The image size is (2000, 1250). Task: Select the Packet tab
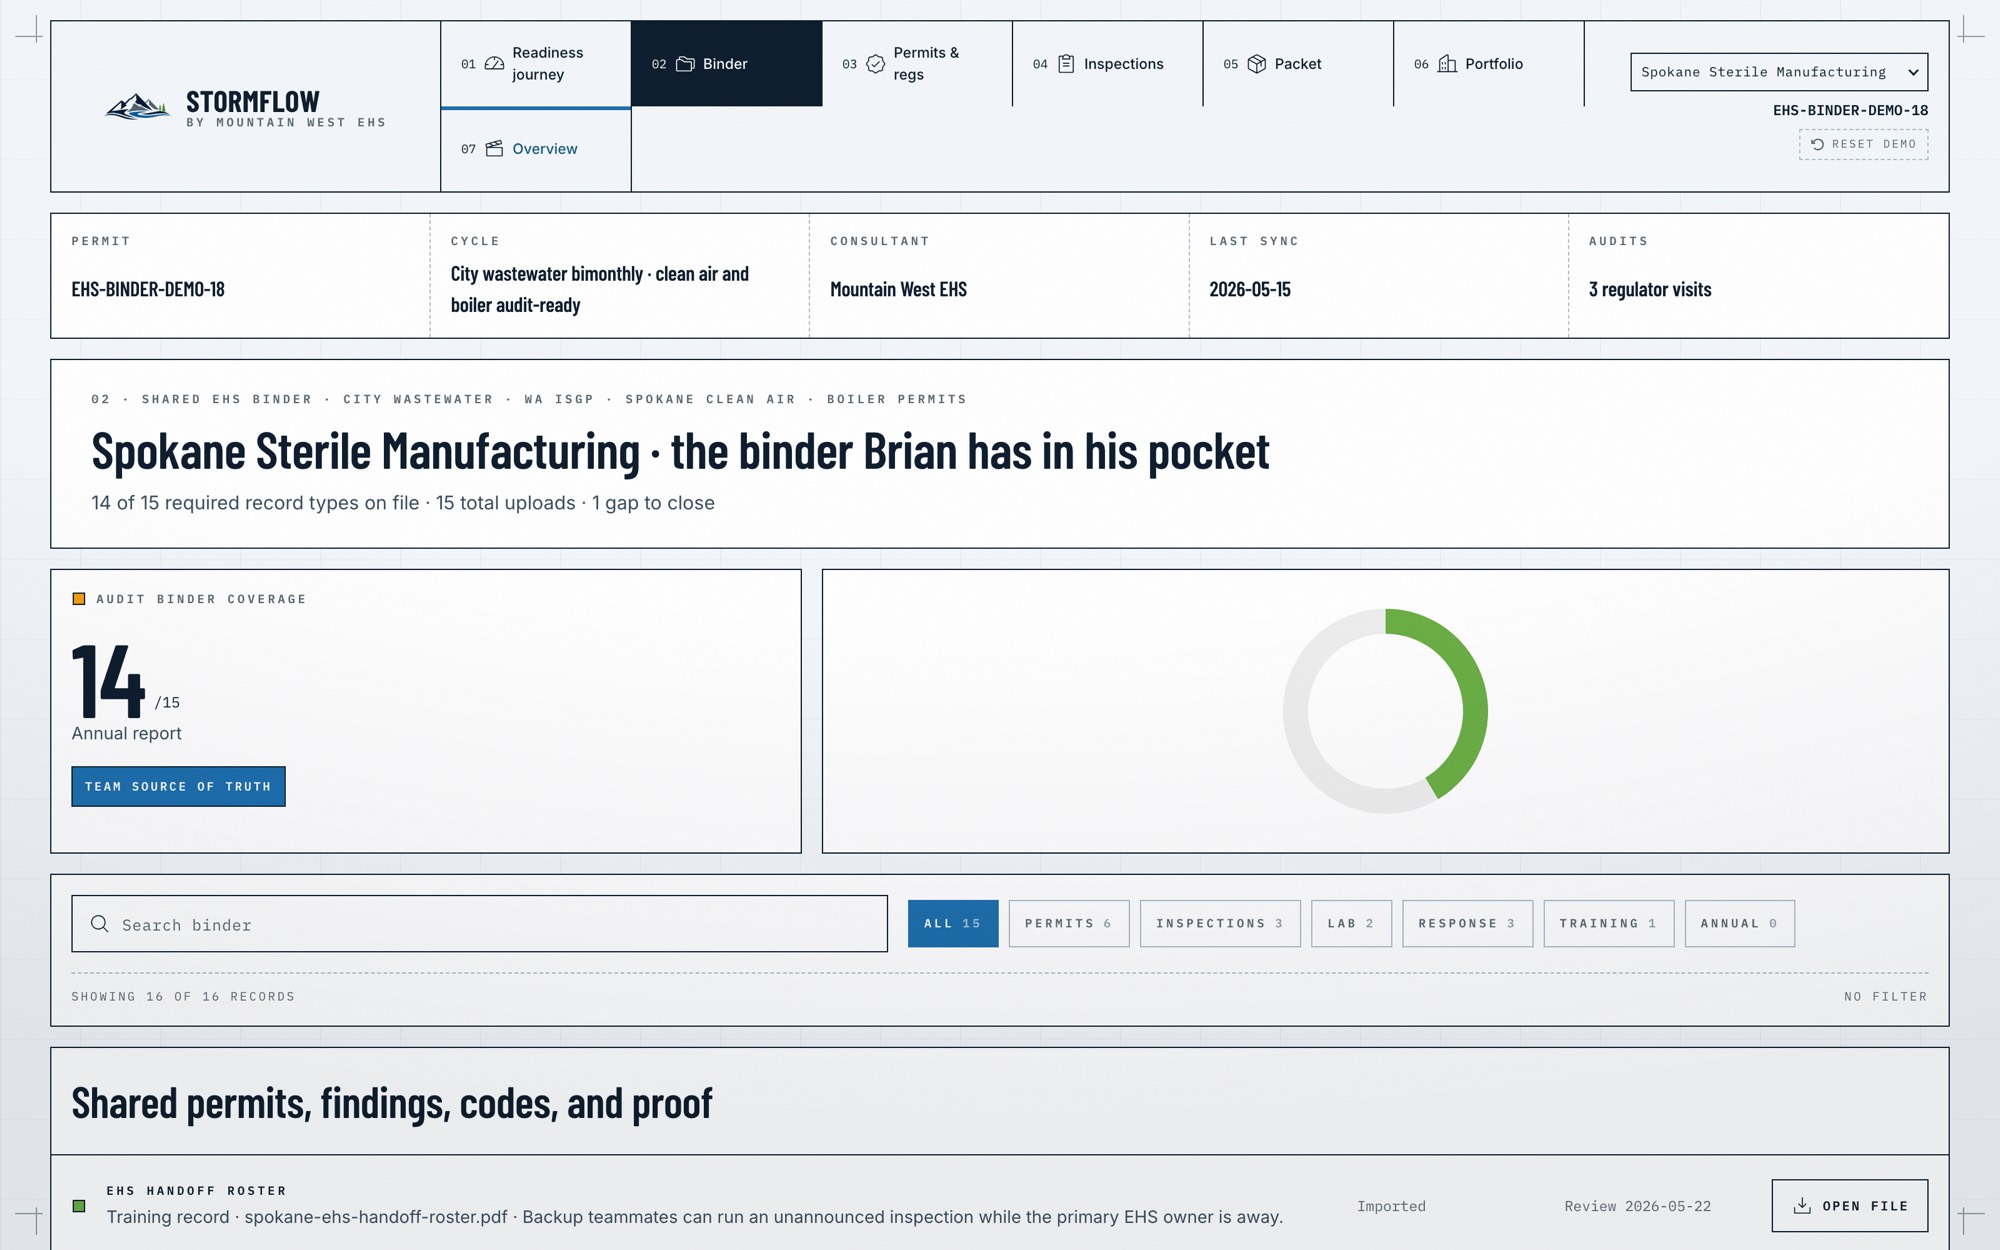[1298, 64]
